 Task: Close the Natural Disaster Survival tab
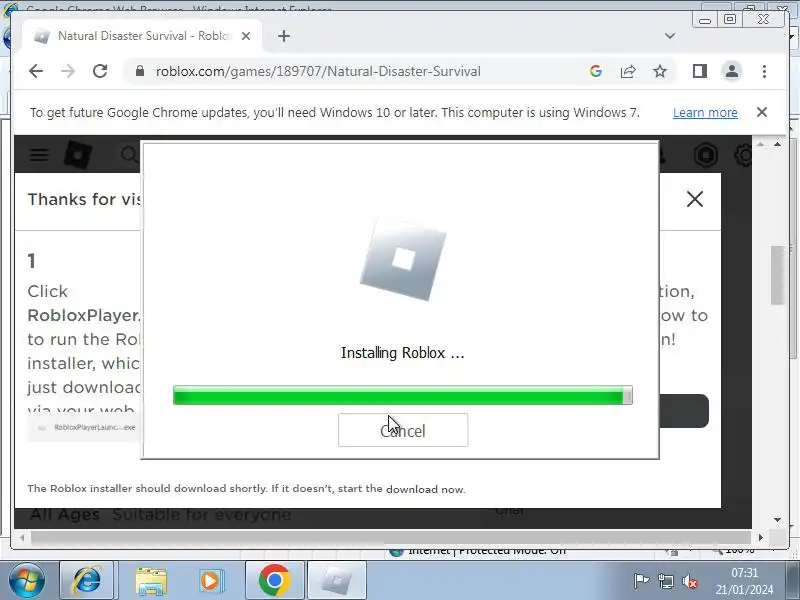click(x=245, y=36)
